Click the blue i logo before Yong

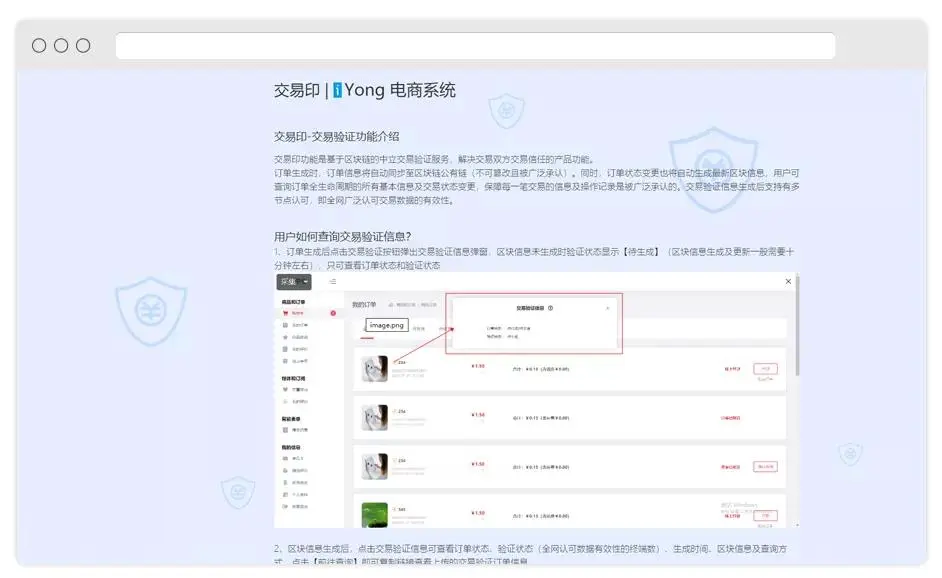(338, 91)
